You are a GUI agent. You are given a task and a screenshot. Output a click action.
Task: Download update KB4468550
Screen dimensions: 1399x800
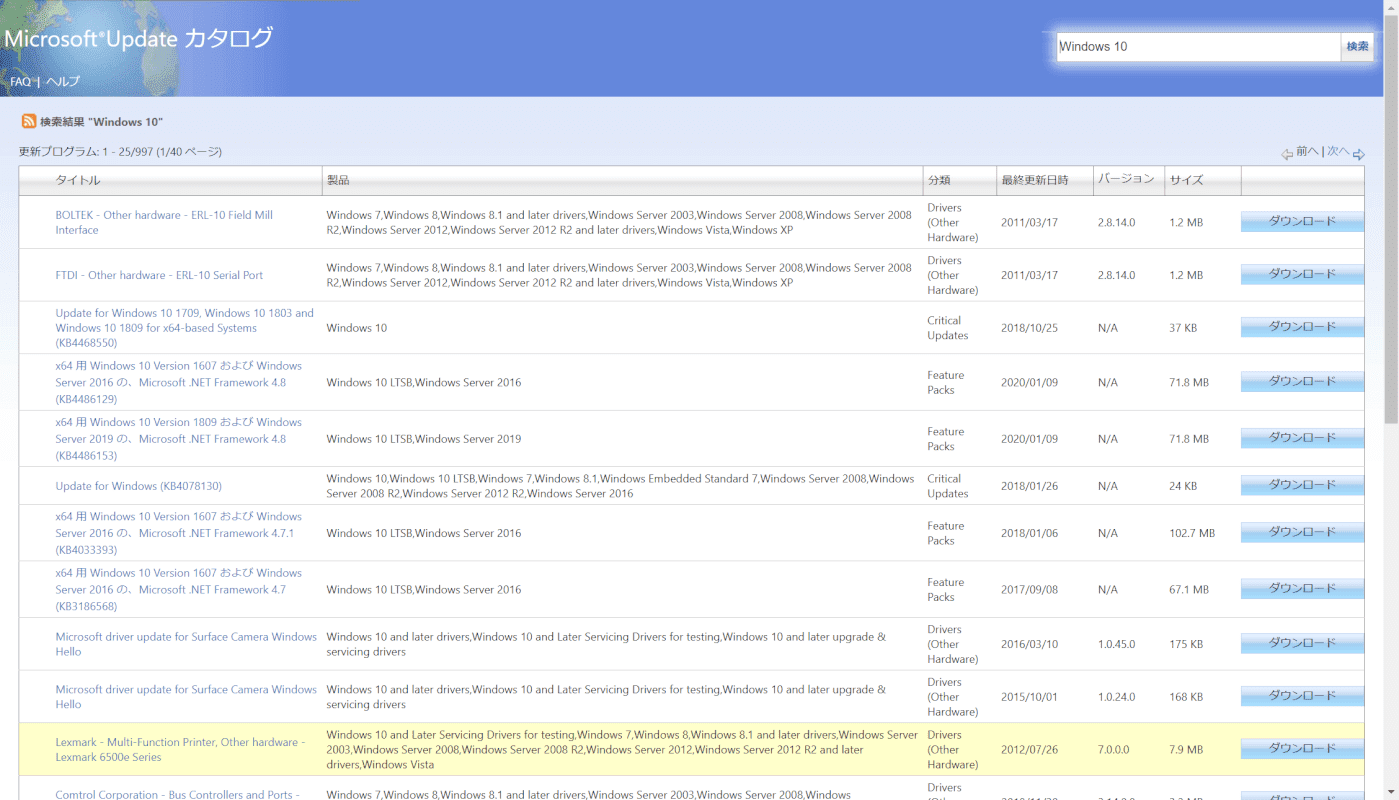pos(1302,328)
